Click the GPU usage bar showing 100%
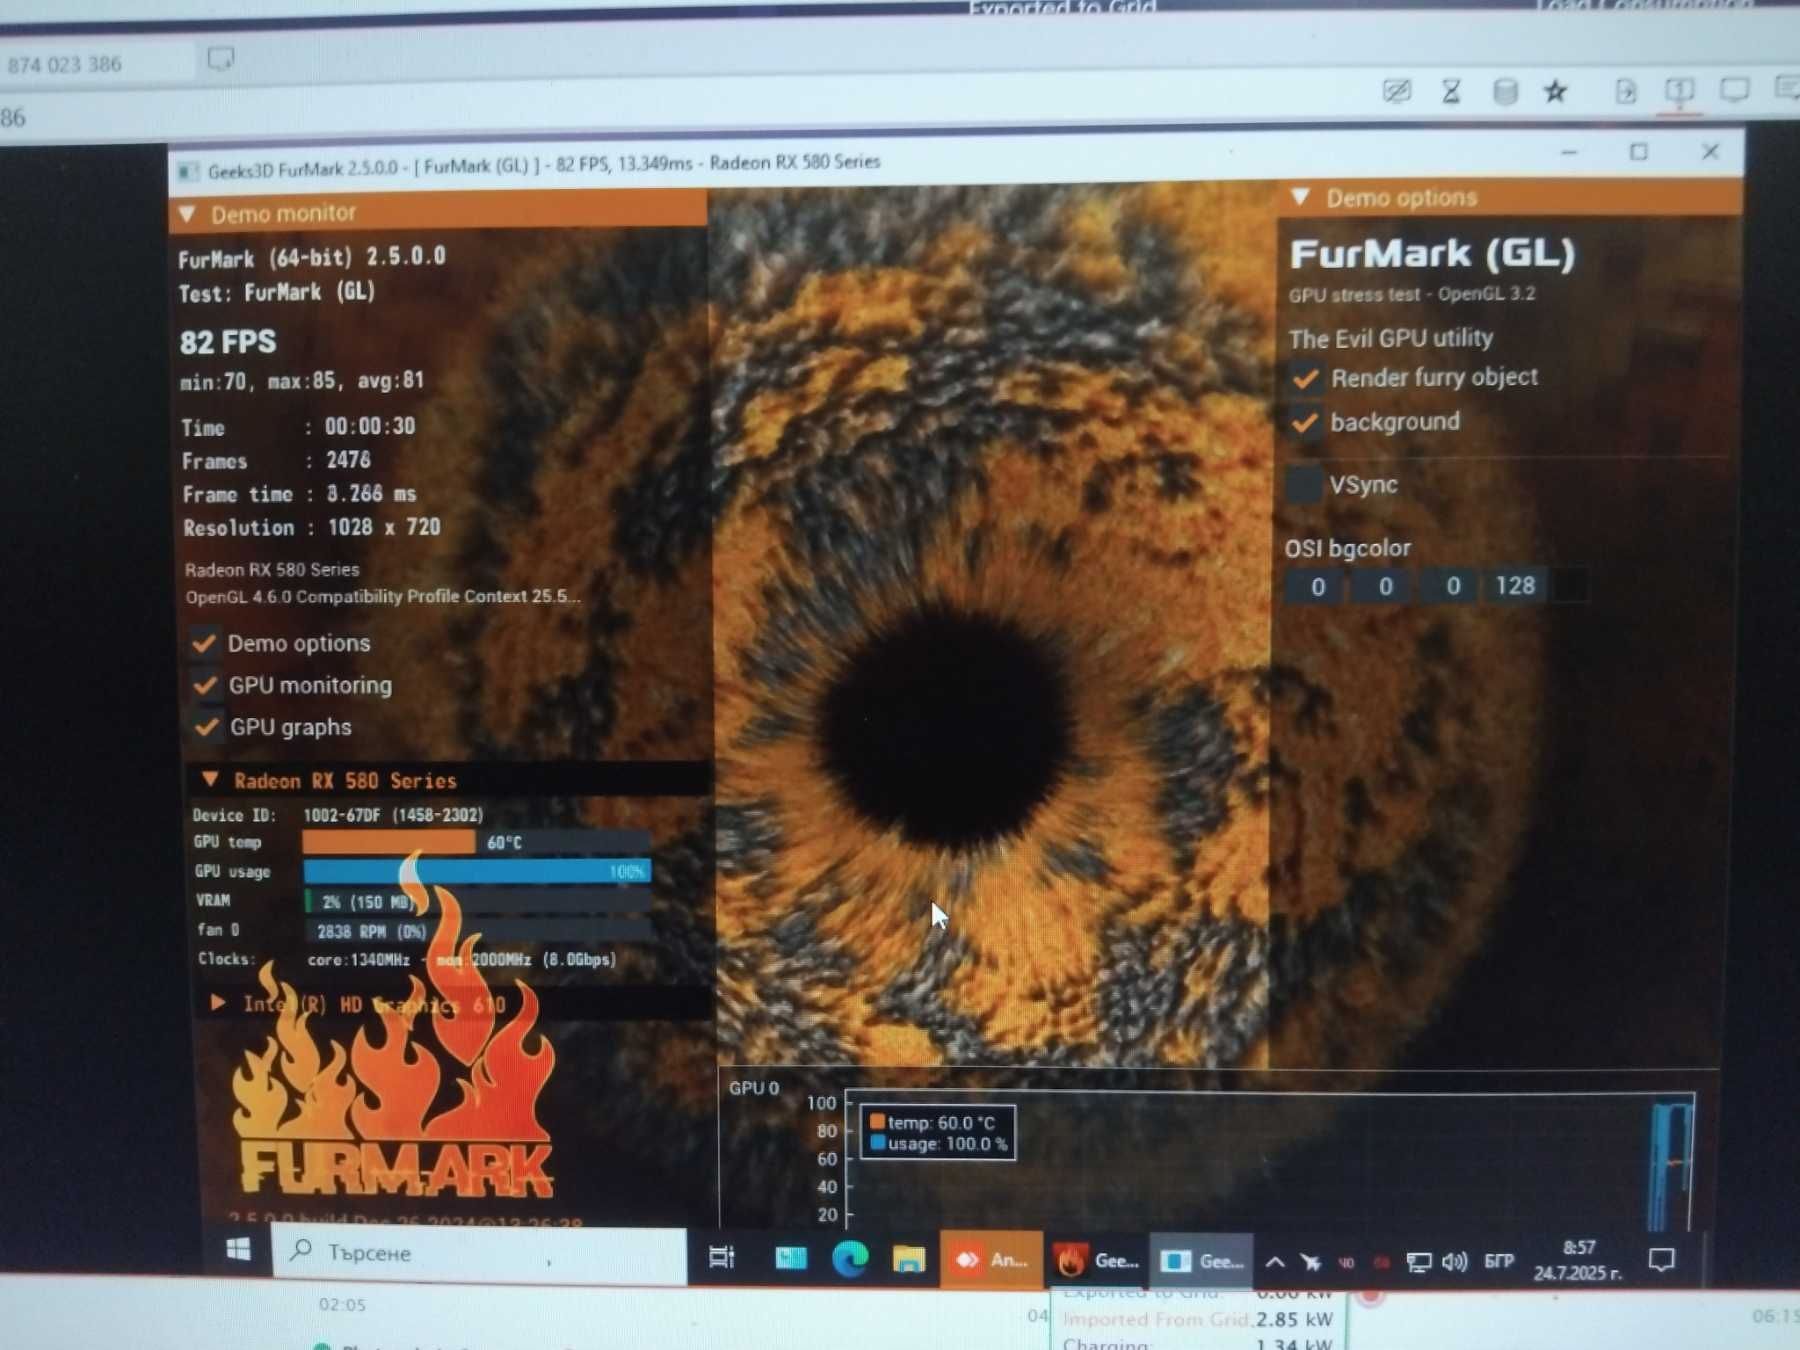The height and width of the screenshot is (1350, 1800). pyautogui.click(x=477, y=872)
